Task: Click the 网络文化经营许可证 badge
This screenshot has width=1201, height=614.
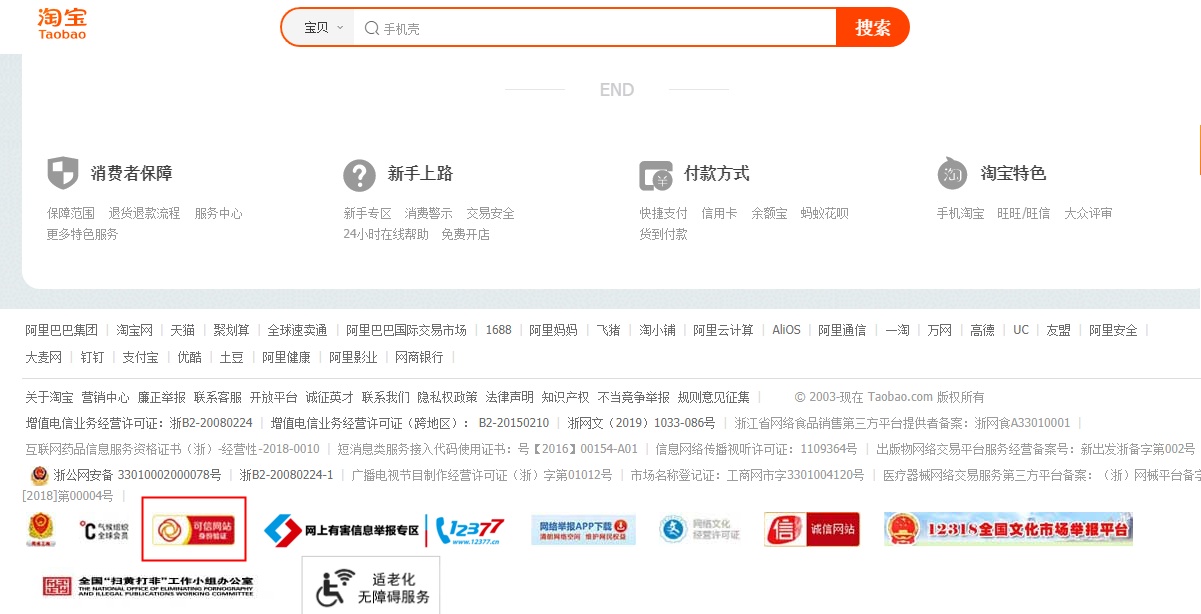Action: coord(700,529)
